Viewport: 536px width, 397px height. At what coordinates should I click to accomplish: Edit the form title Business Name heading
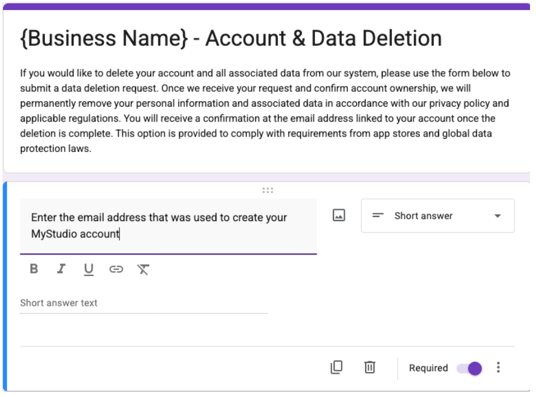(x=231, y=38)
